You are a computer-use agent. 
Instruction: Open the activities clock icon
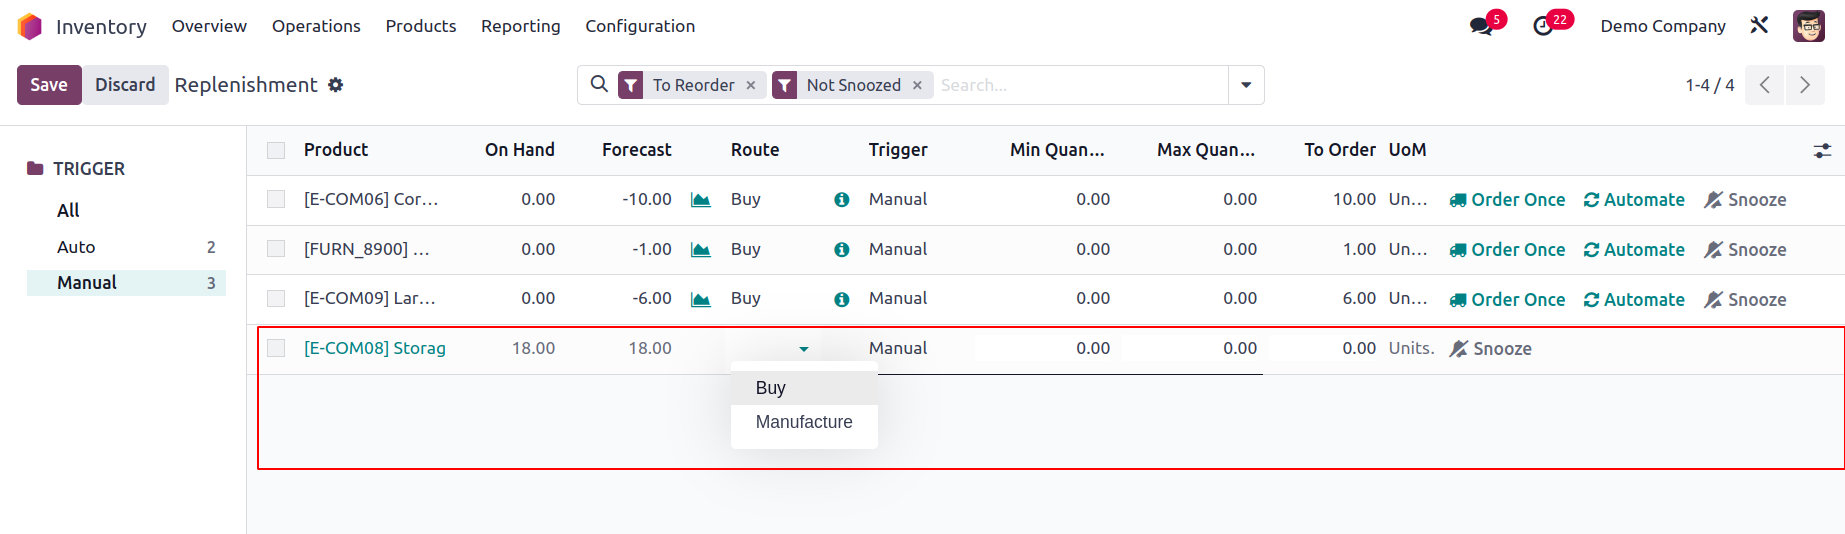point(1543,26)
